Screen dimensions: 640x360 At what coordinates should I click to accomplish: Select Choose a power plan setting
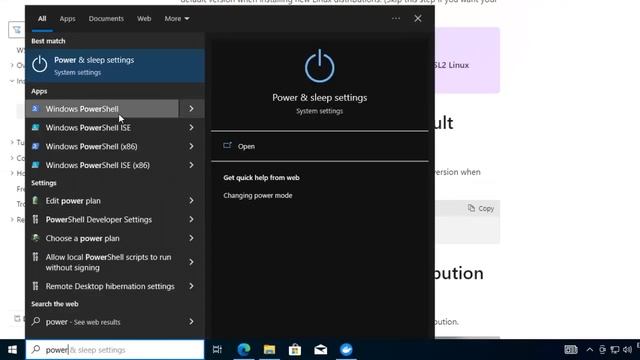102,238
